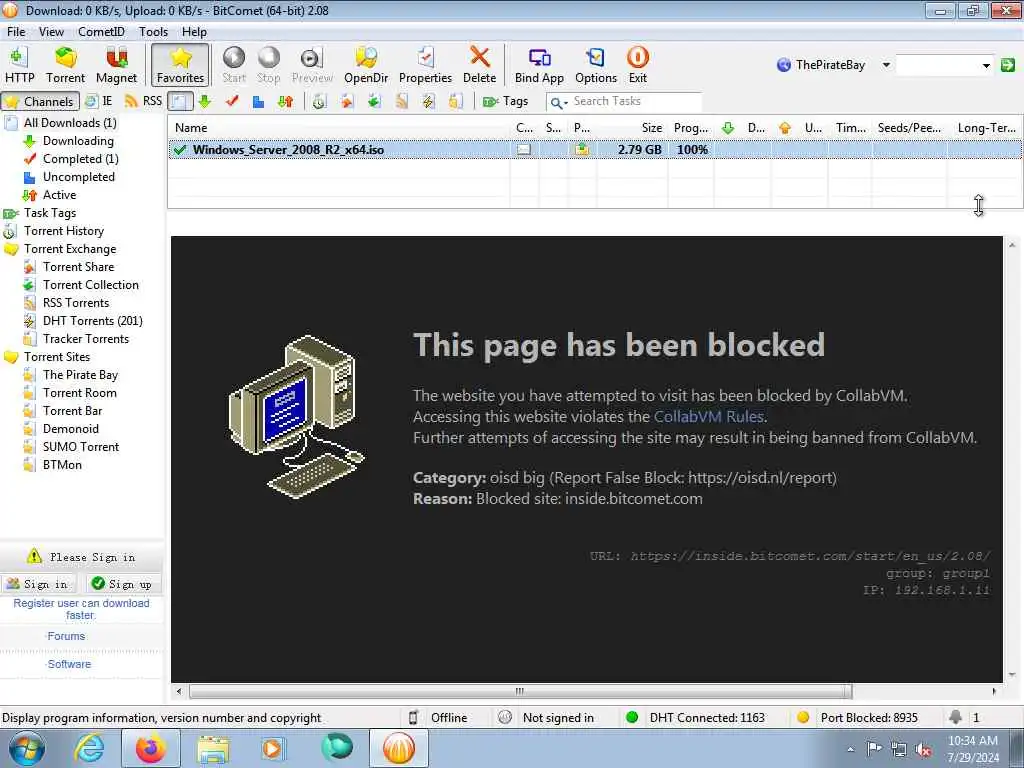
Task: Open the torrent search box dropdown
Action: click(986, 65)
